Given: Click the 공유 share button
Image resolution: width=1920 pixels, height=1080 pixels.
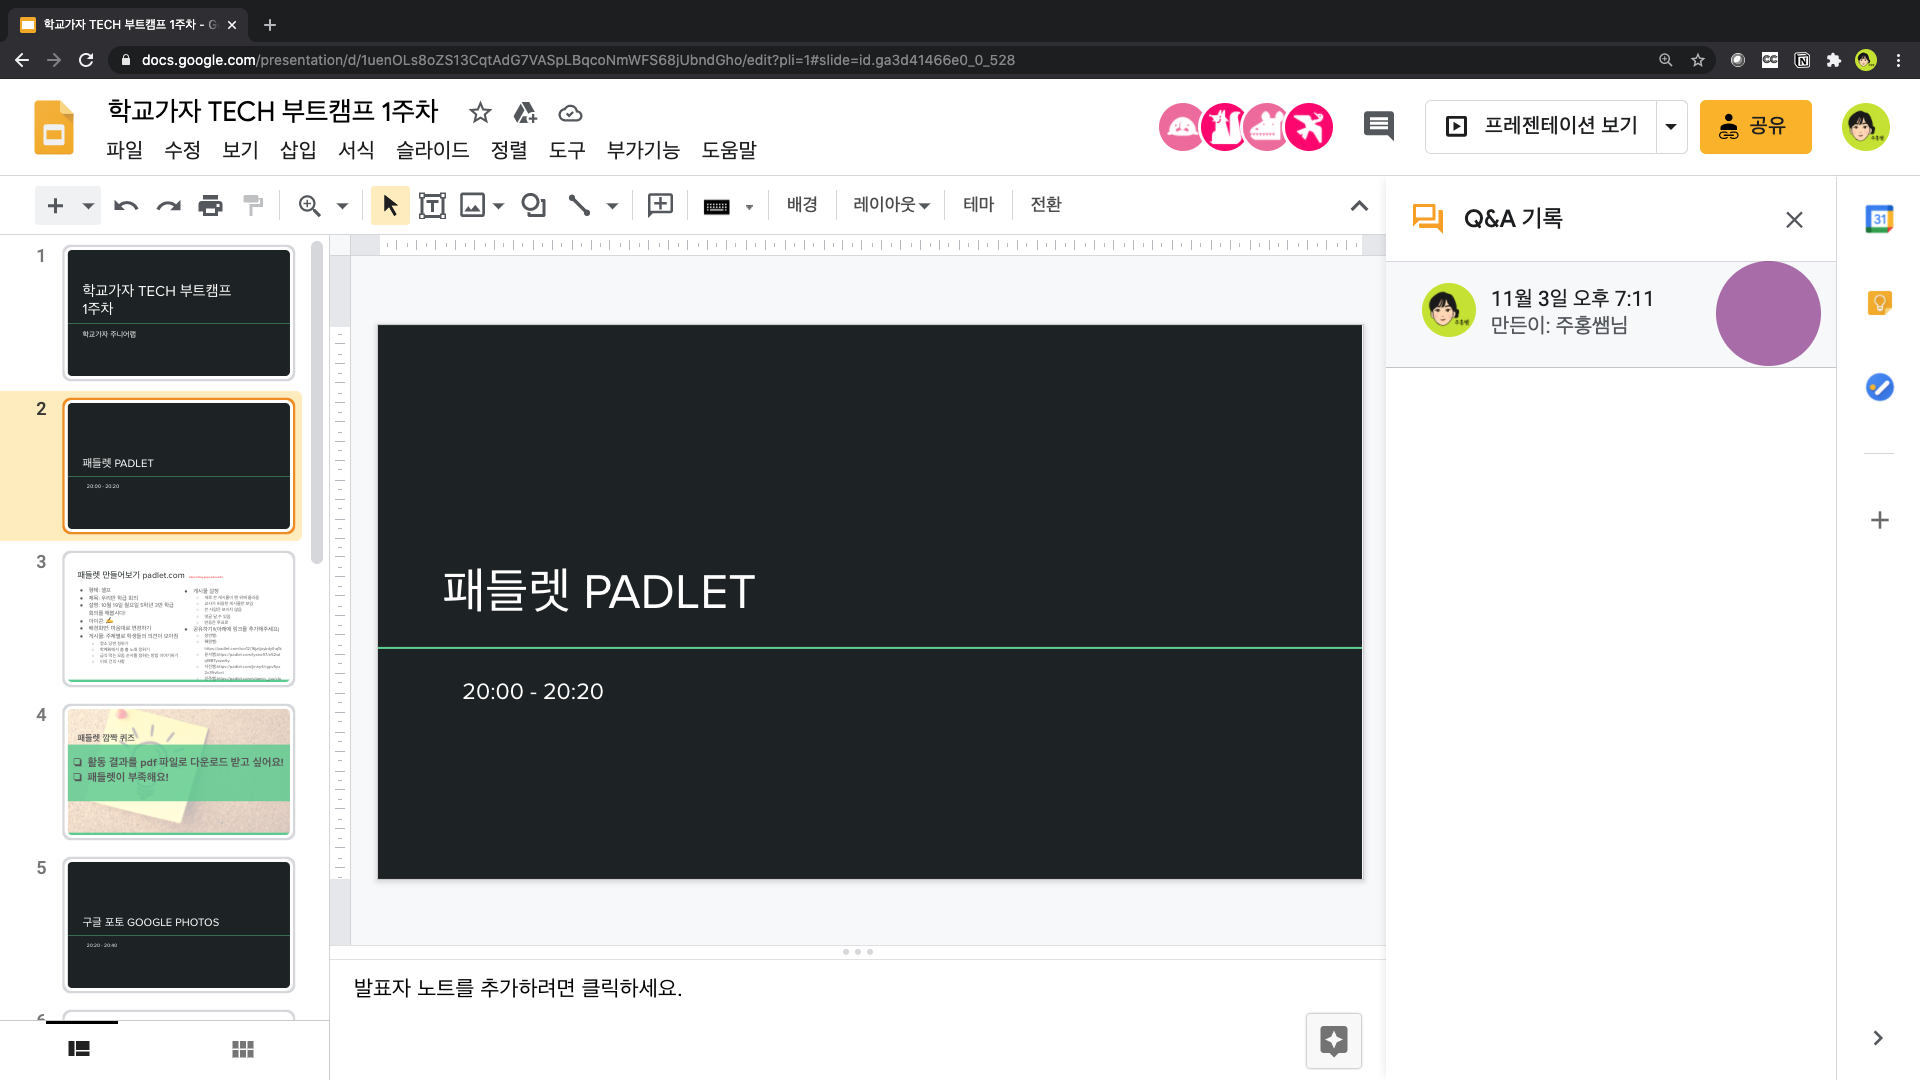Looking at the screenshot, I should tap(1755, 127).
